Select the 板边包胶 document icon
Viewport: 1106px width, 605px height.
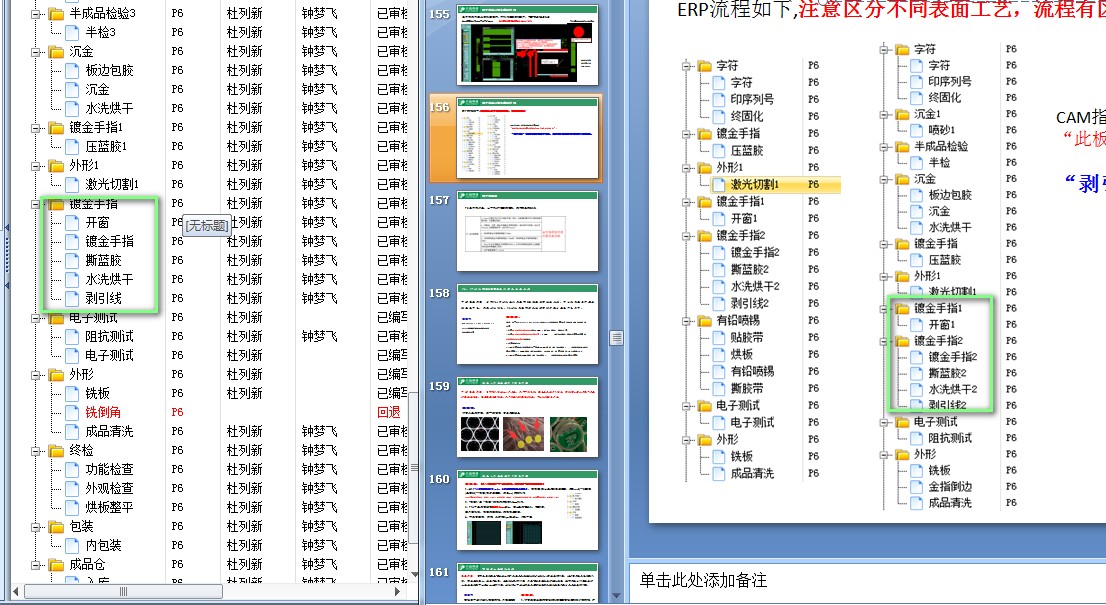(72, 71)
